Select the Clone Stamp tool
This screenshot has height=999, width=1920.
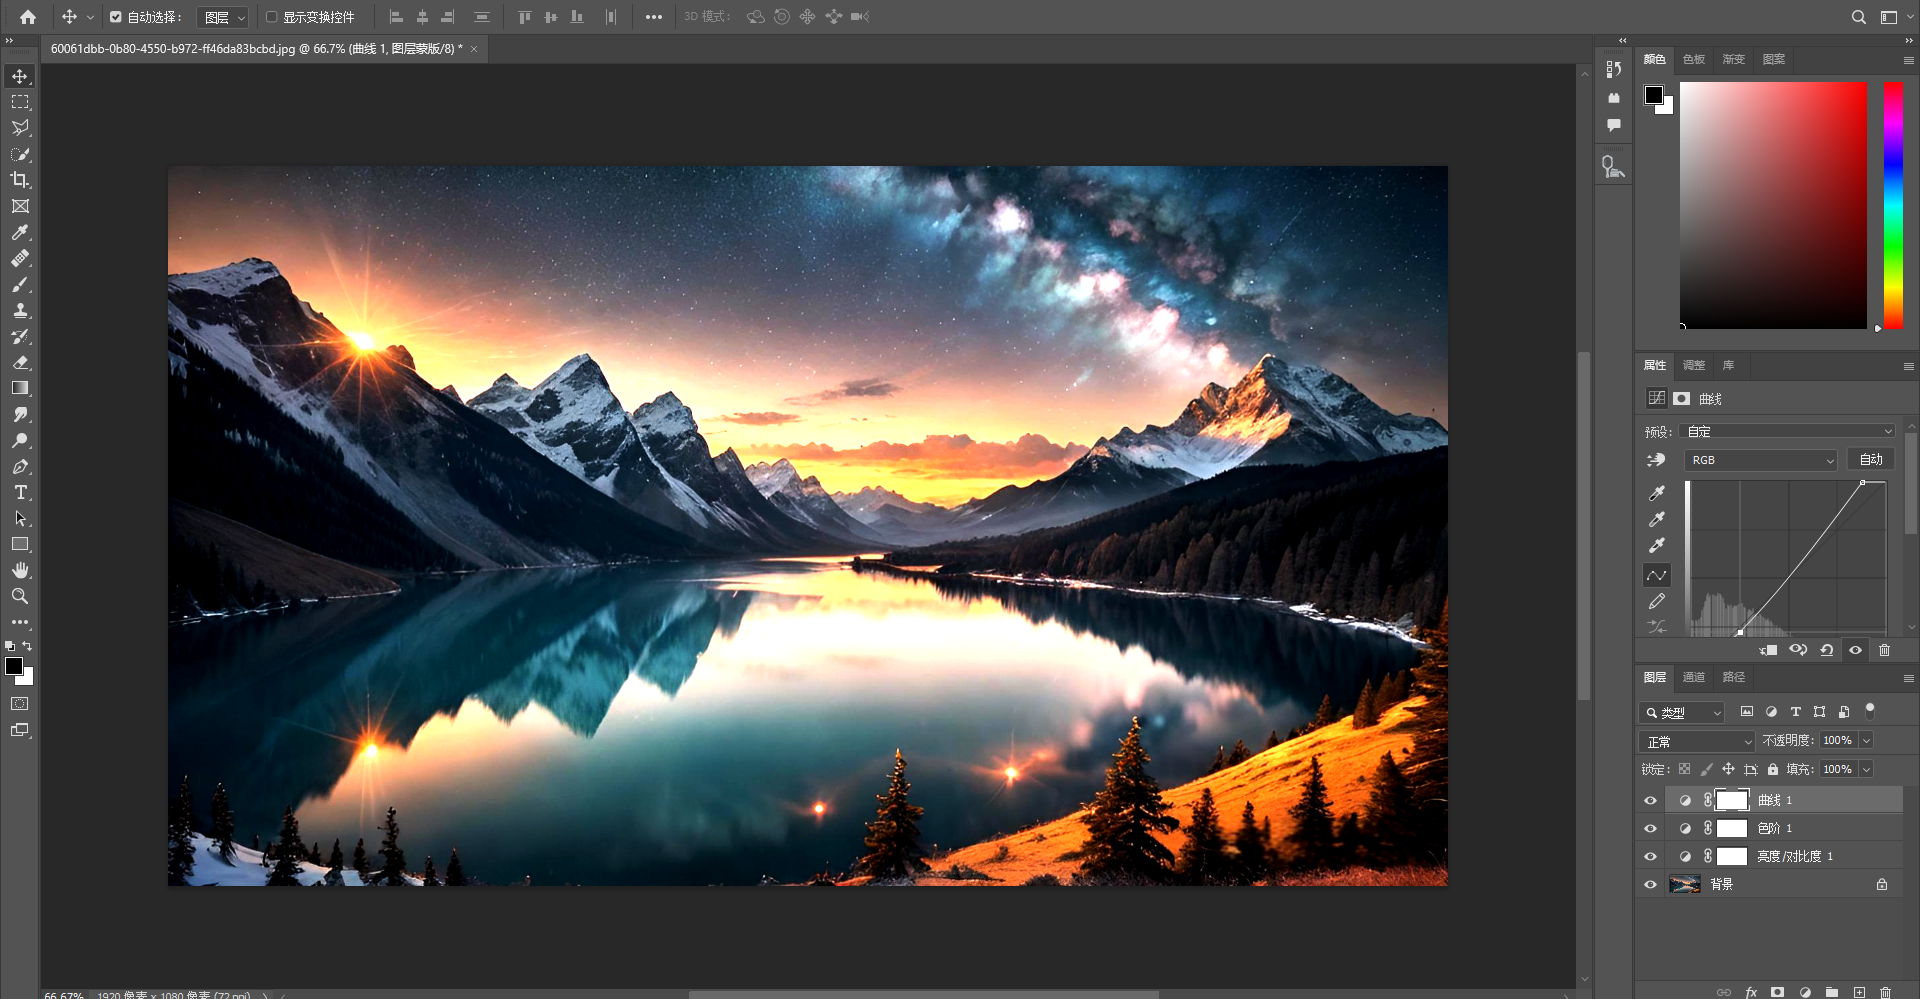pos(20,310)
